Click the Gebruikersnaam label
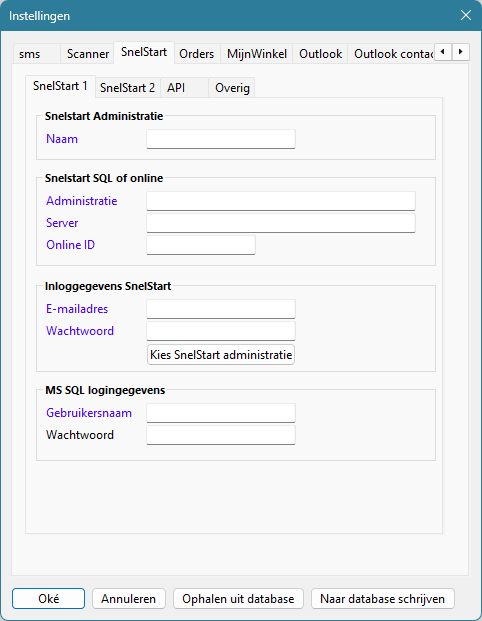The width and height of the screenshot is (482, 621). 89,413
